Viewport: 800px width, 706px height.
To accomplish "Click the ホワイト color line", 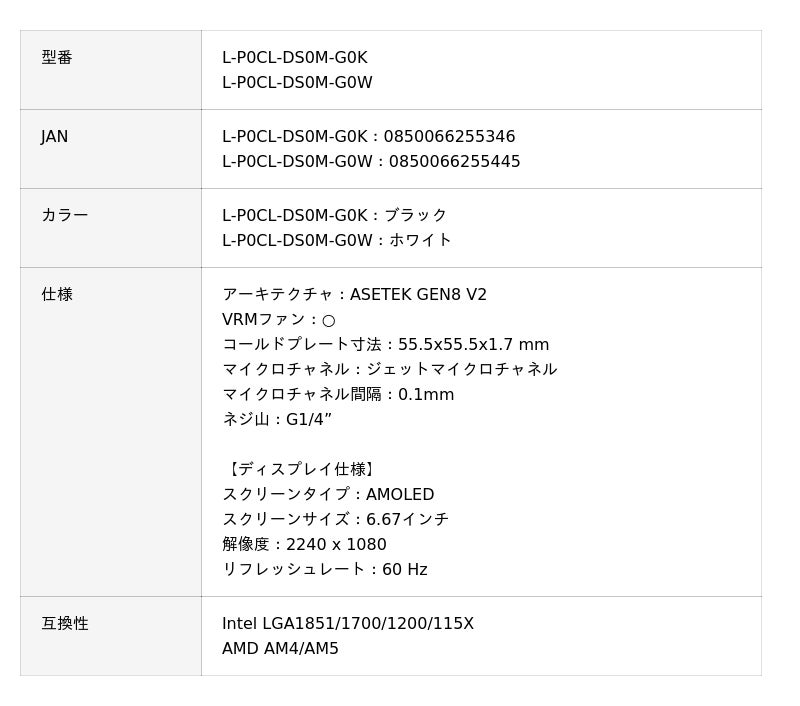I will [337, 241].
